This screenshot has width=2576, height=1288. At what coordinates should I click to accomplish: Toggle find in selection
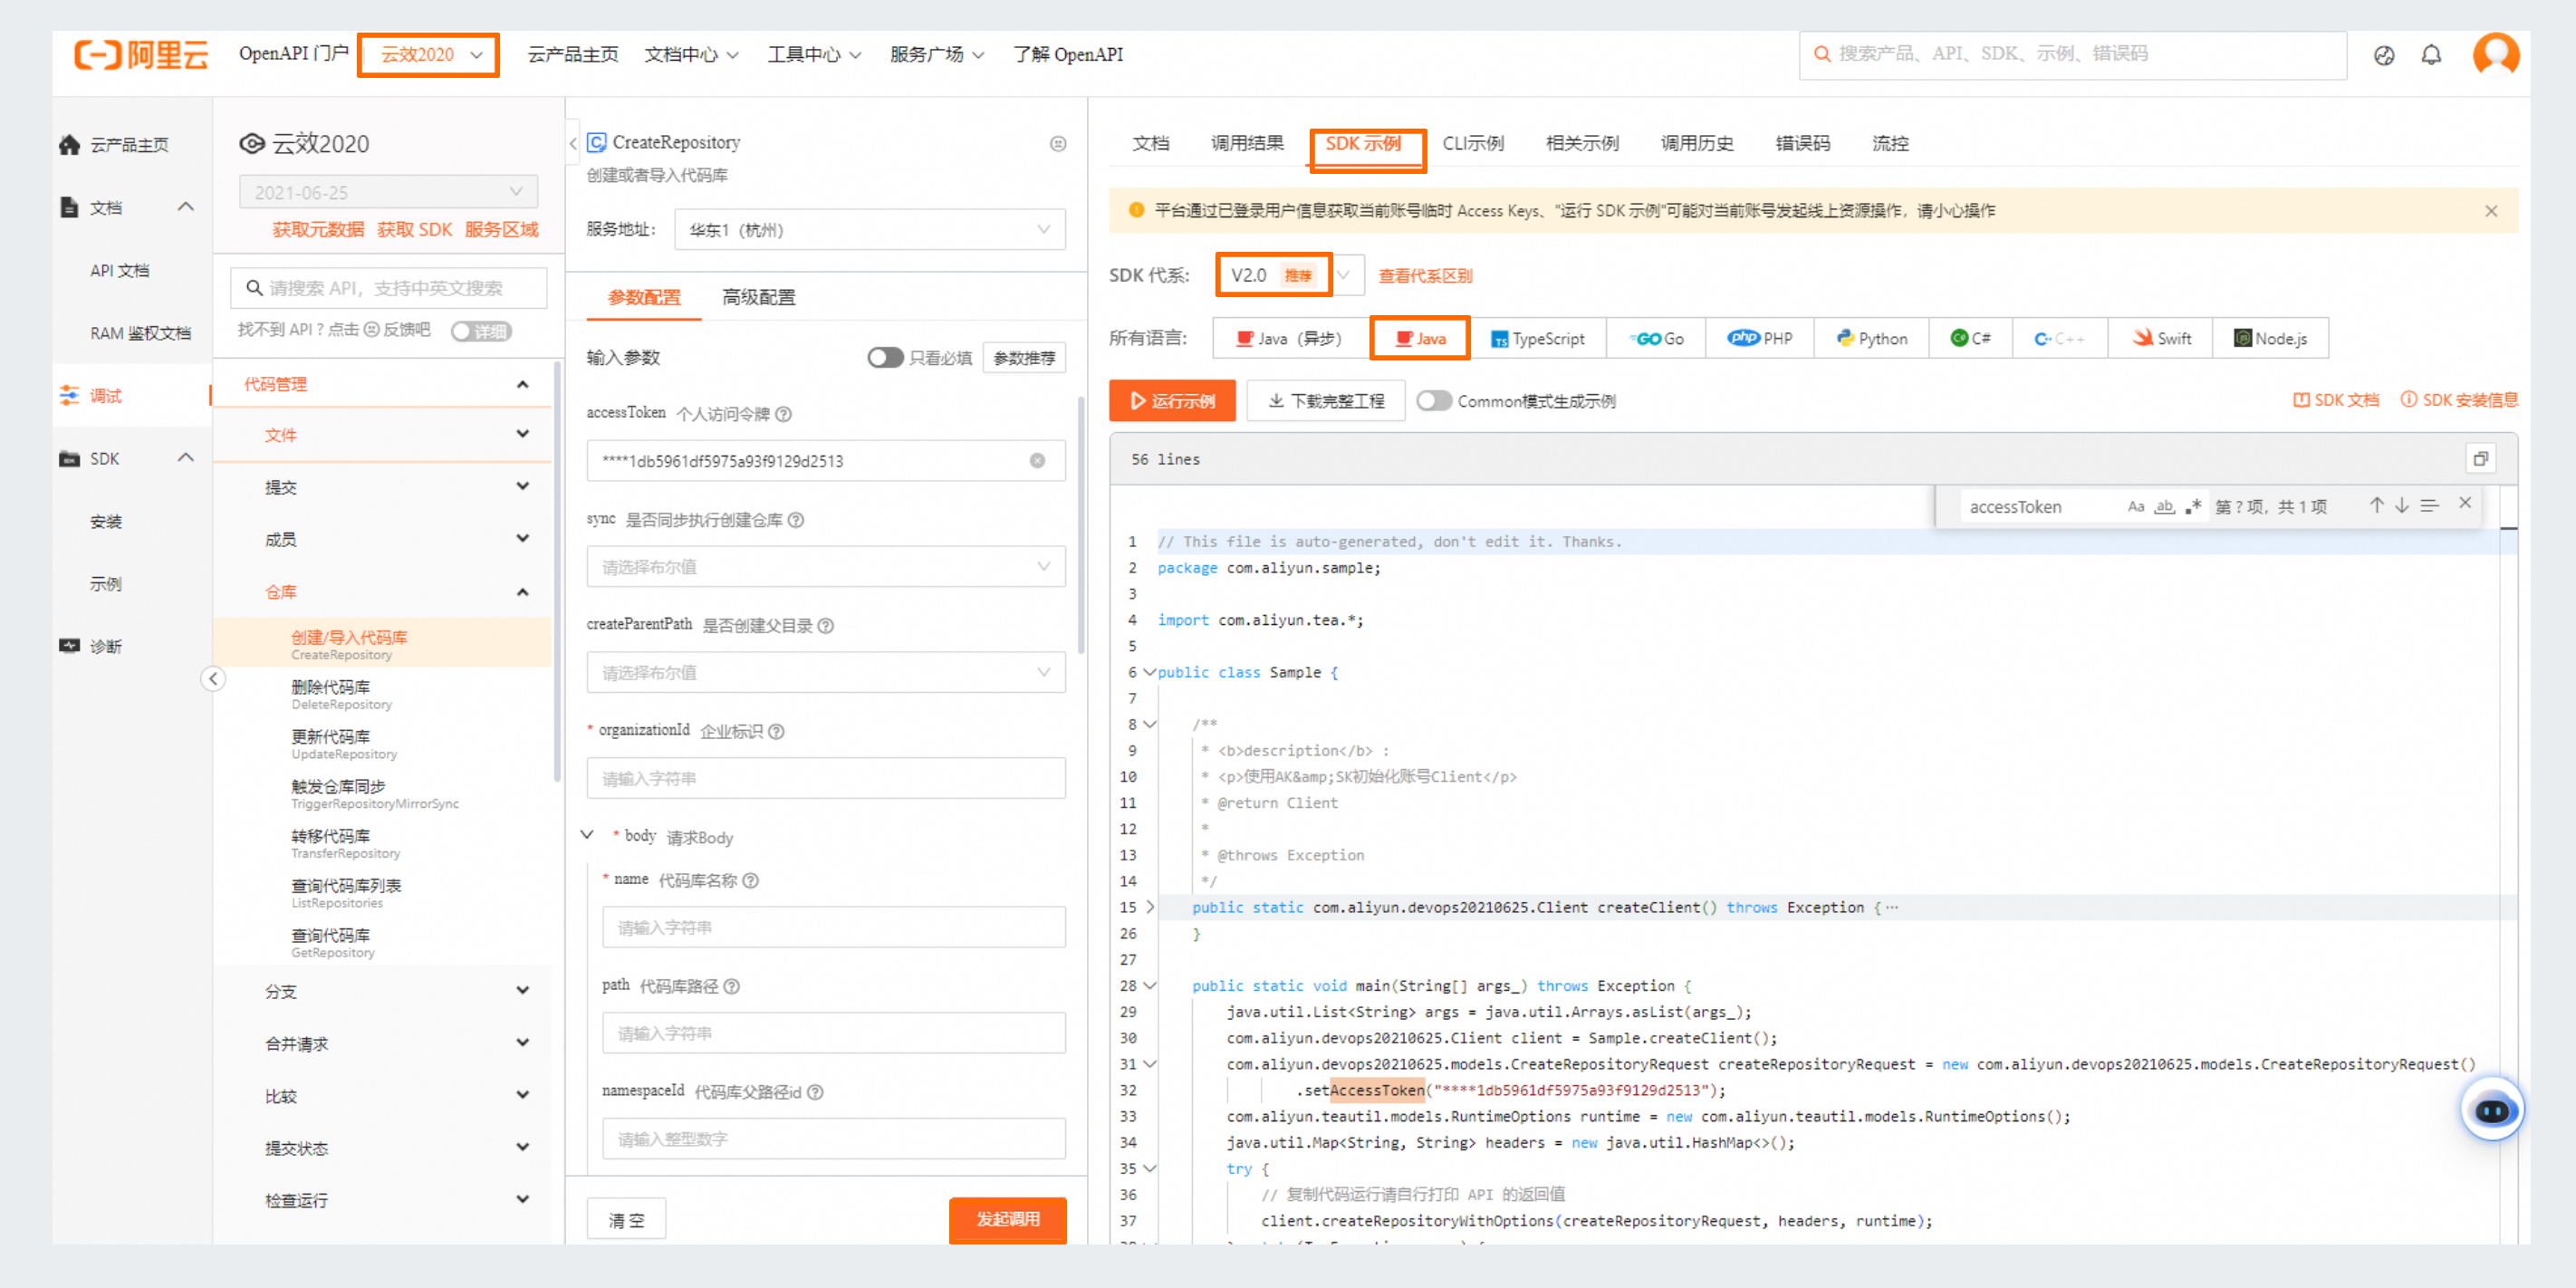(x=2430, y=506)
